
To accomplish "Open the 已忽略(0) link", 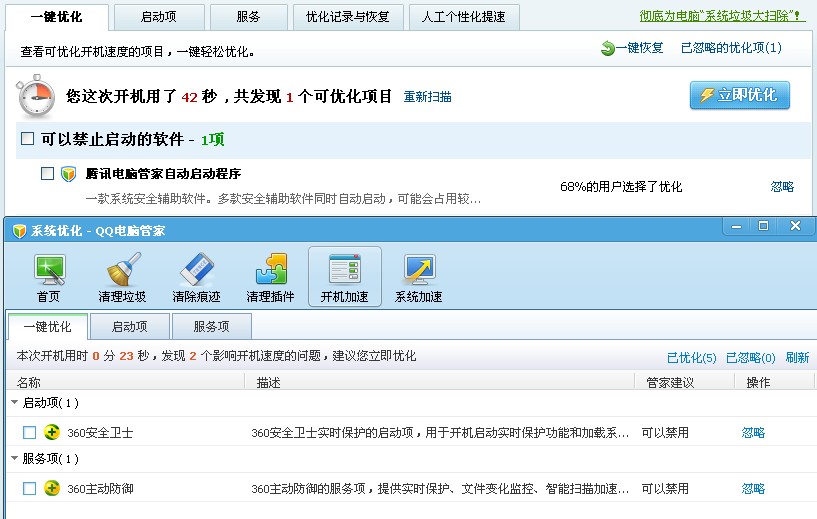I will click(750, 358).
